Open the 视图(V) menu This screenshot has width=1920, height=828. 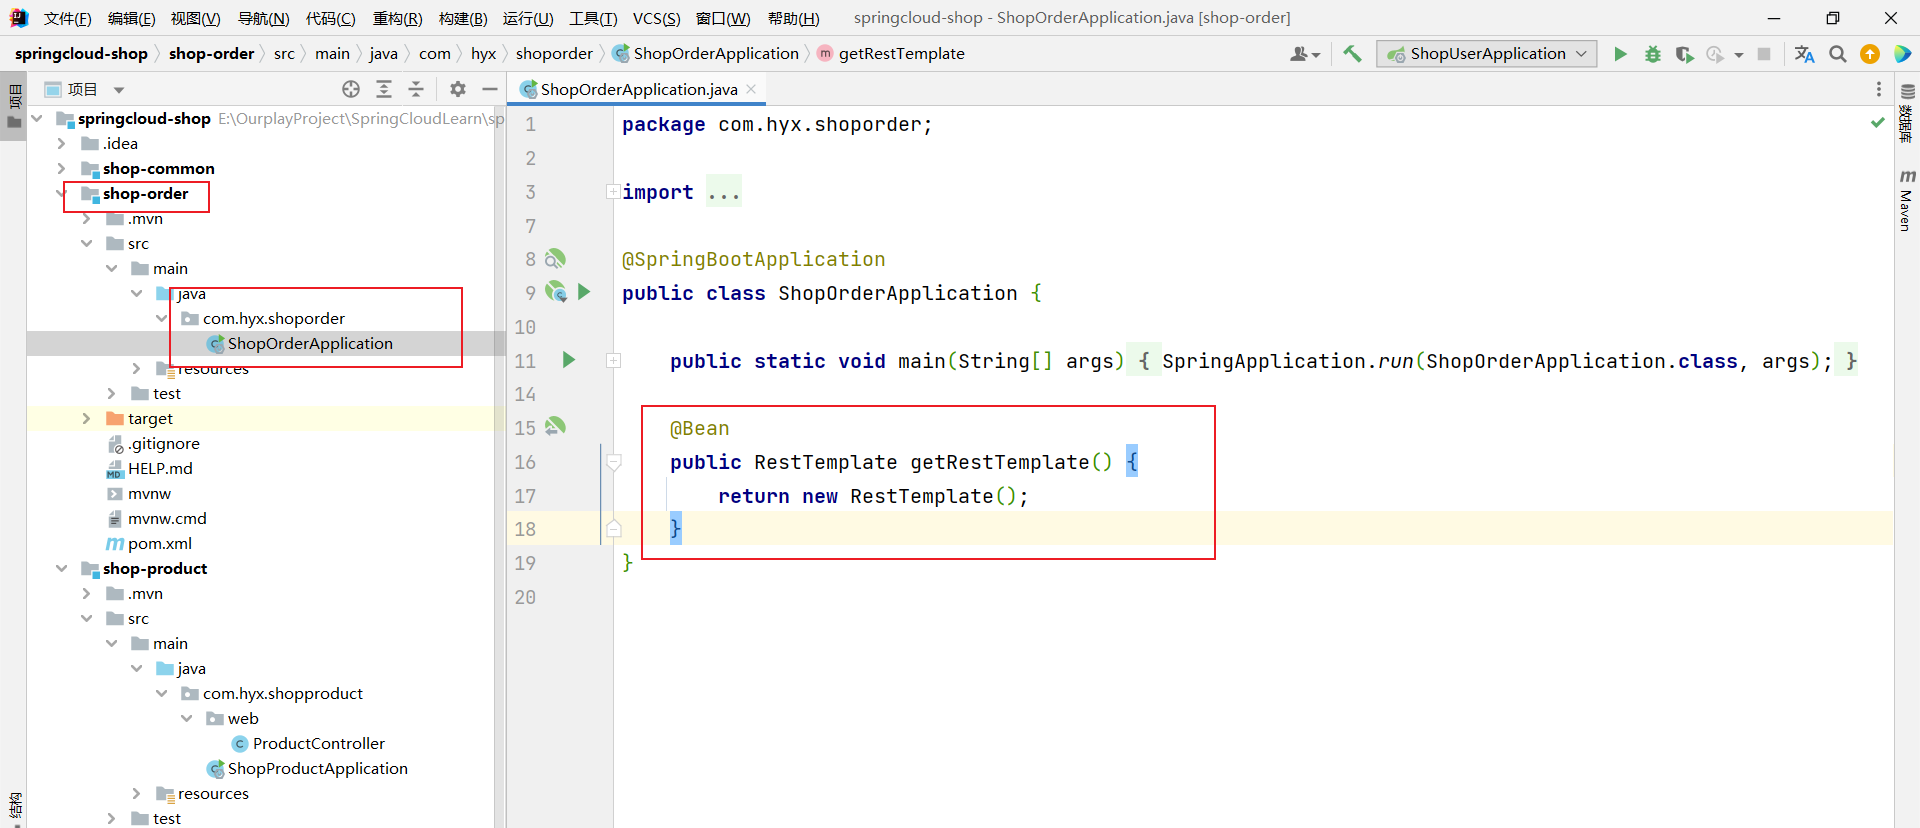(195, 18)
